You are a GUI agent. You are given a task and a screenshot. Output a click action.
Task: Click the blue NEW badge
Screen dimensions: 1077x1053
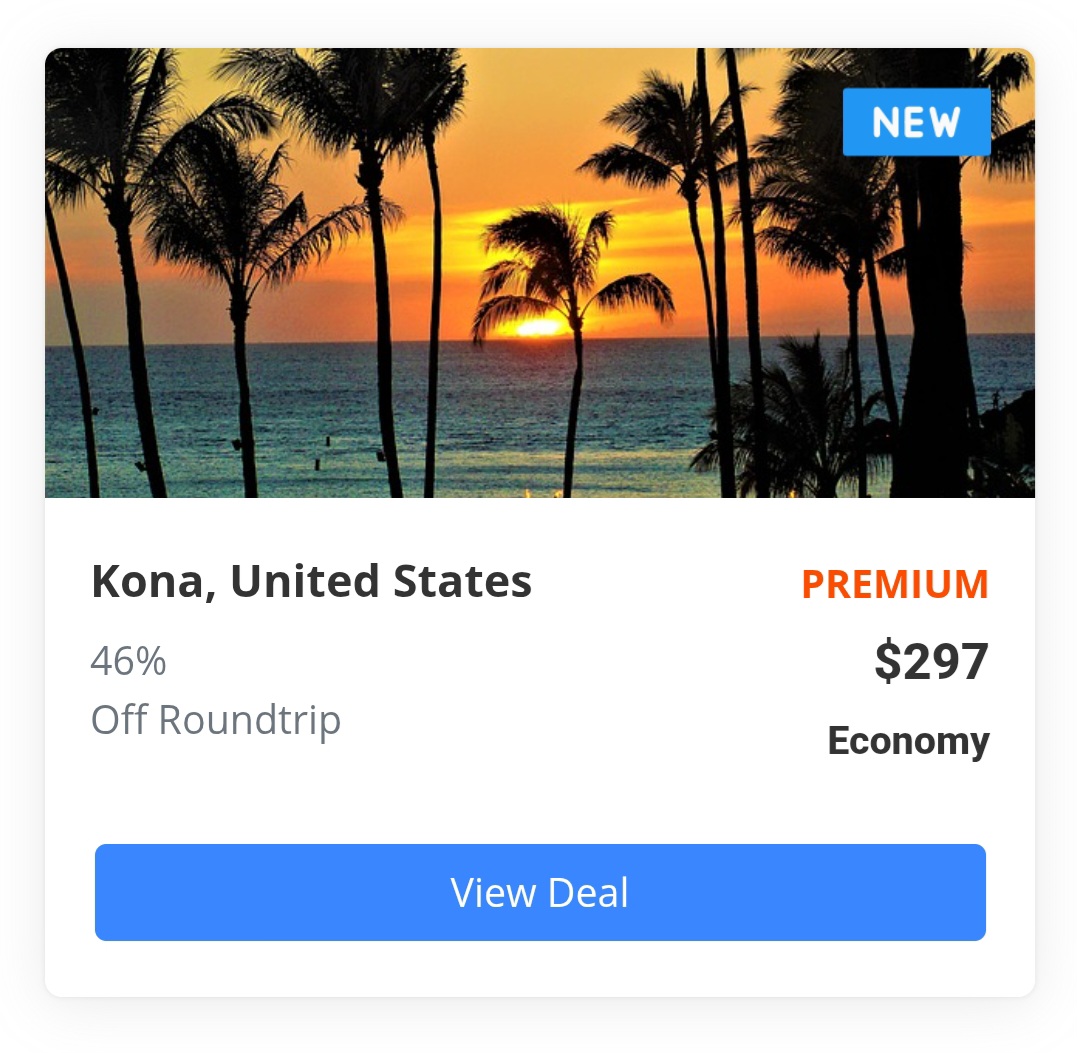[x=916, y=122]
